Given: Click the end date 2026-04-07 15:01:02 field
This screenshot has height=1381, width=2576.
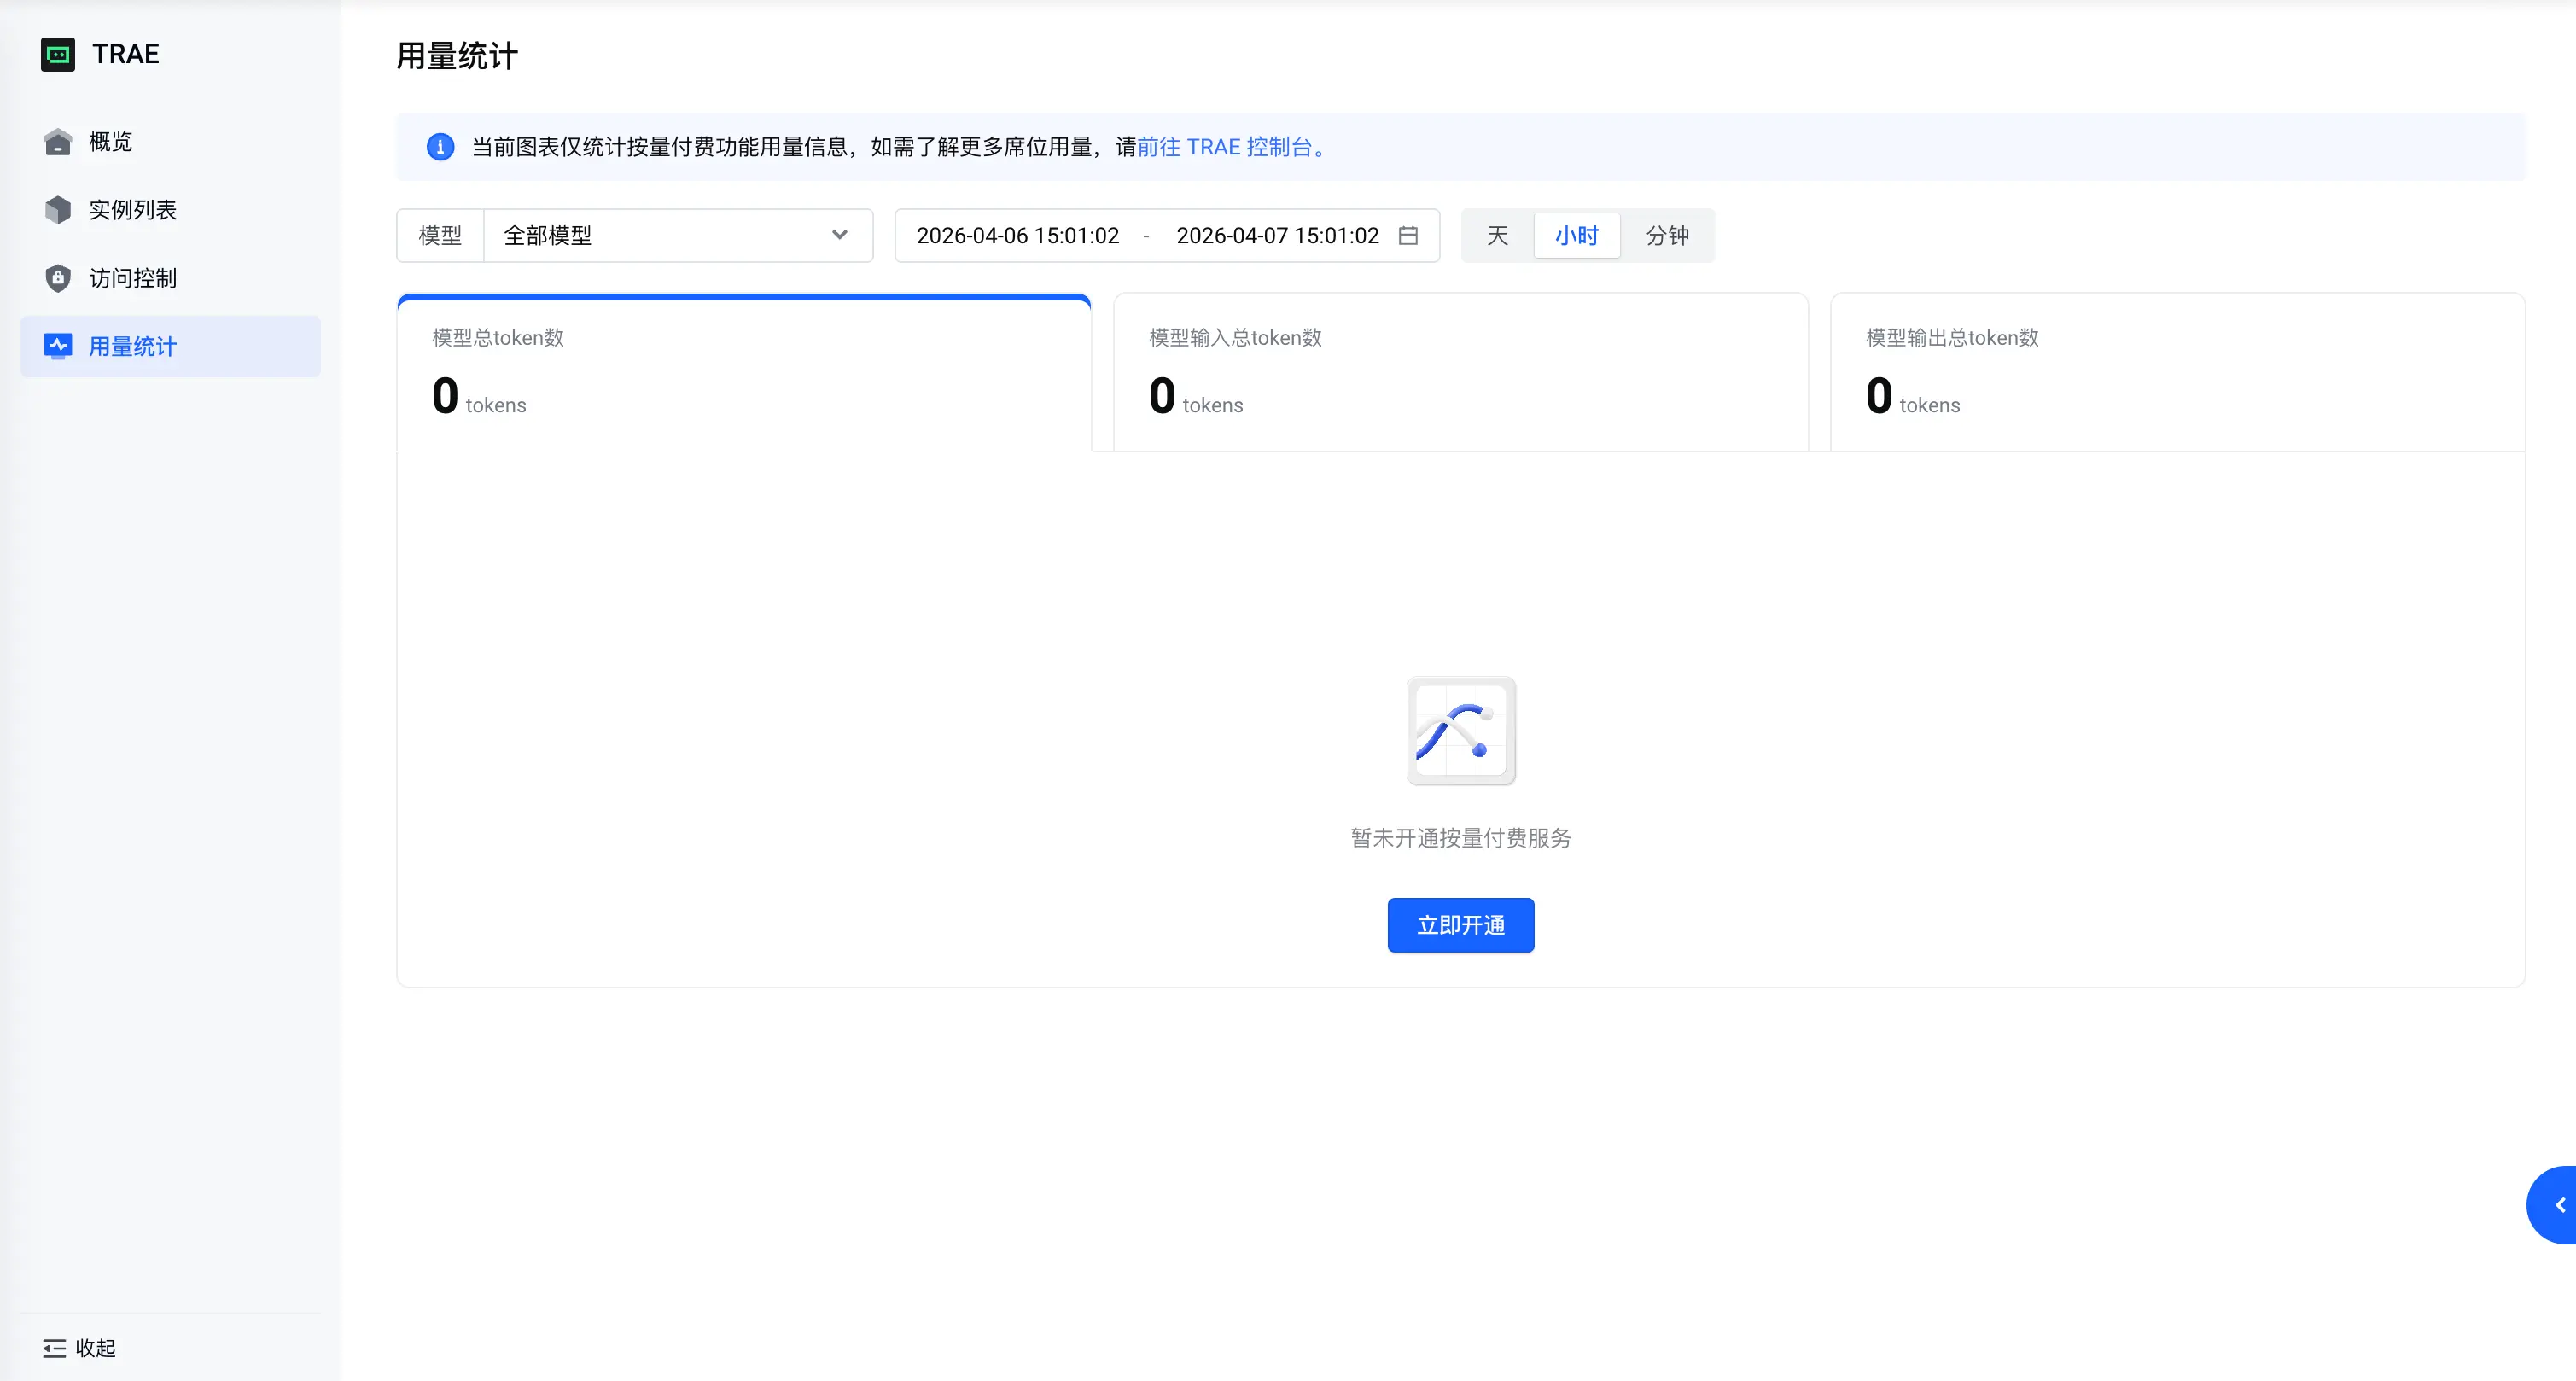Looking at the screenshot, I should (x=1277, y=236).
